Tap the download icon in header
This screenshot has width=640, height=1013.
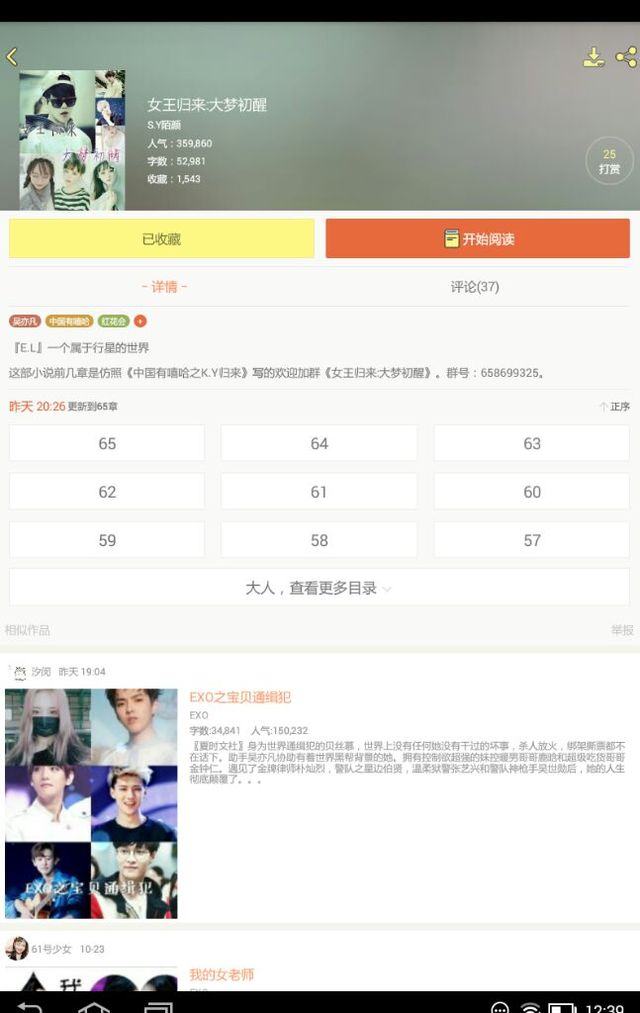coord(594,57)
